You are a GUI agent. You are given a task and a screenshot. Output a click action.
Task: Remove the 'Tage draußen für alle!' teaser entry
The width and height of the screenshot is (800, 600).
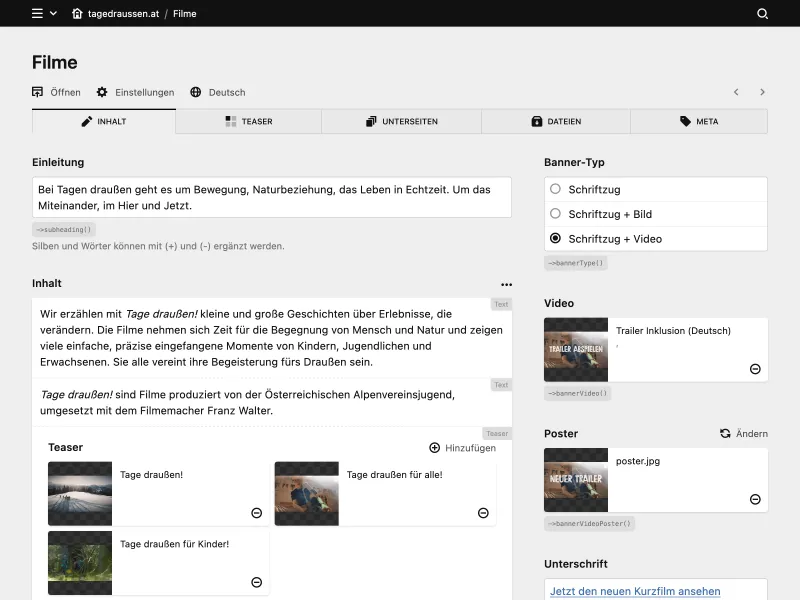pos(483,513)
